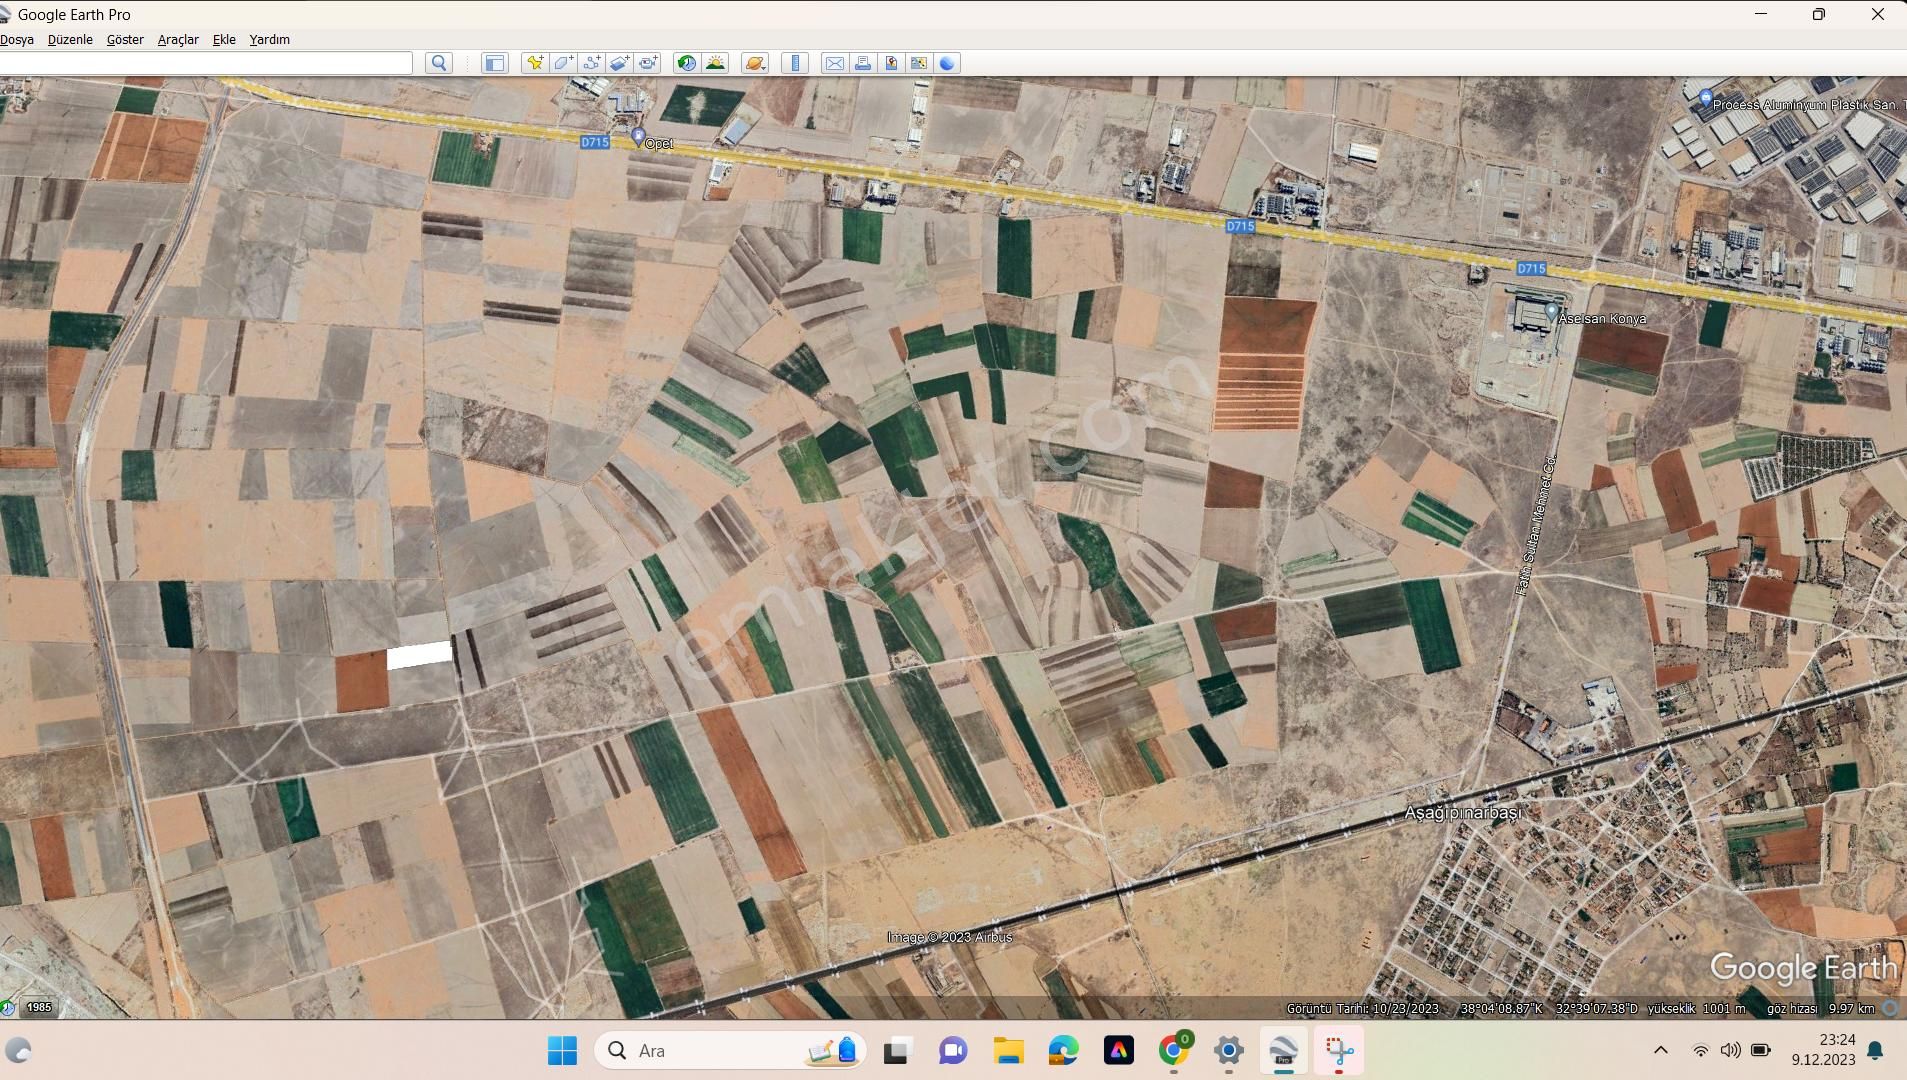This screenshot has width=1907, height=1080.
Task: Click the Aşağıpınarbaşı place label
Action: [x=1463, y=813]
